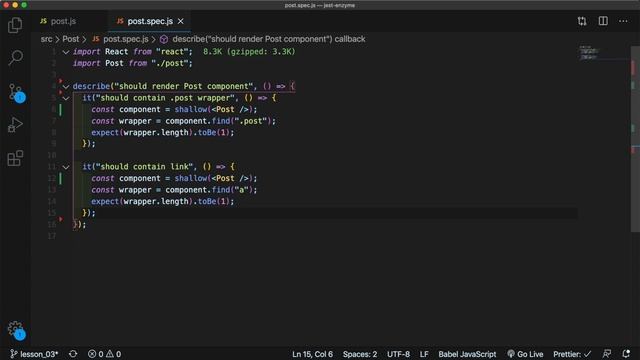The image size is (640, 360).
Task: Place cursor on the 'import Post from' line
Action: pos(132,63)
